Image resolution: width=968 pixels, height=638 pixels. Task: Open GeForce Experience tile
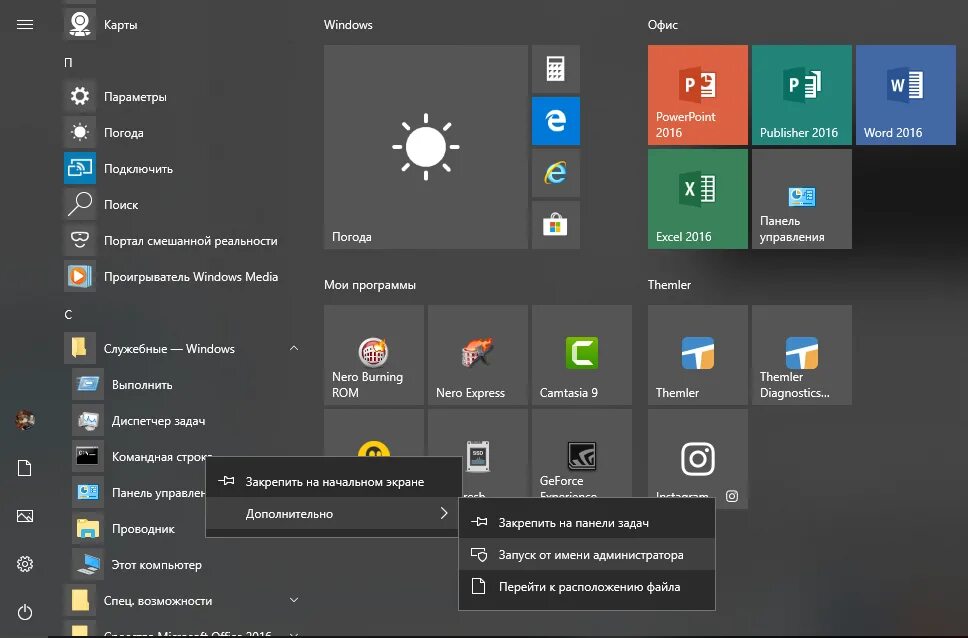point(582,453)
